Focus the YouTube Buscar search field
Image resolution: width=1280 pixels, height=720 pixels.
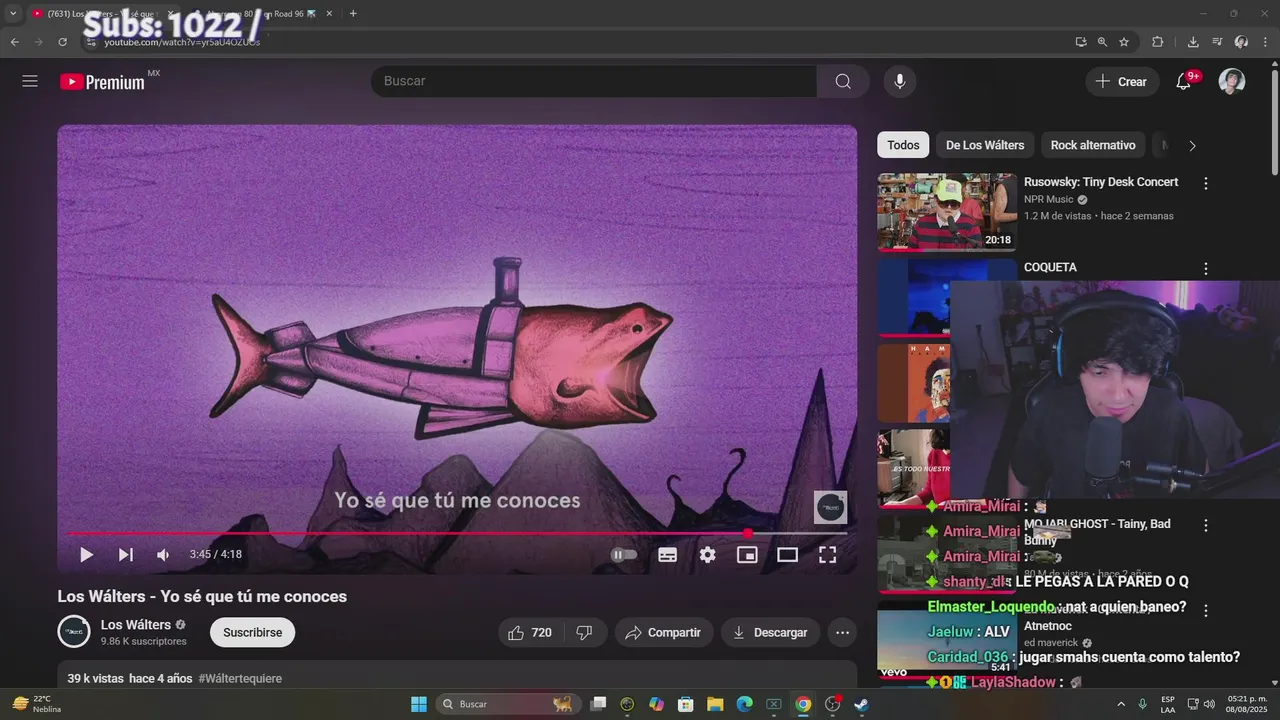point(594,81)
